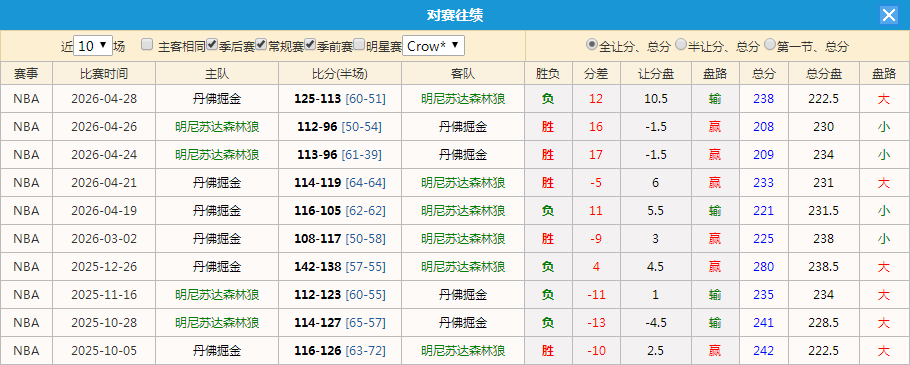Click handicap value -4.5
Viewport: 910px width, 365px height.
pos(656,323)
